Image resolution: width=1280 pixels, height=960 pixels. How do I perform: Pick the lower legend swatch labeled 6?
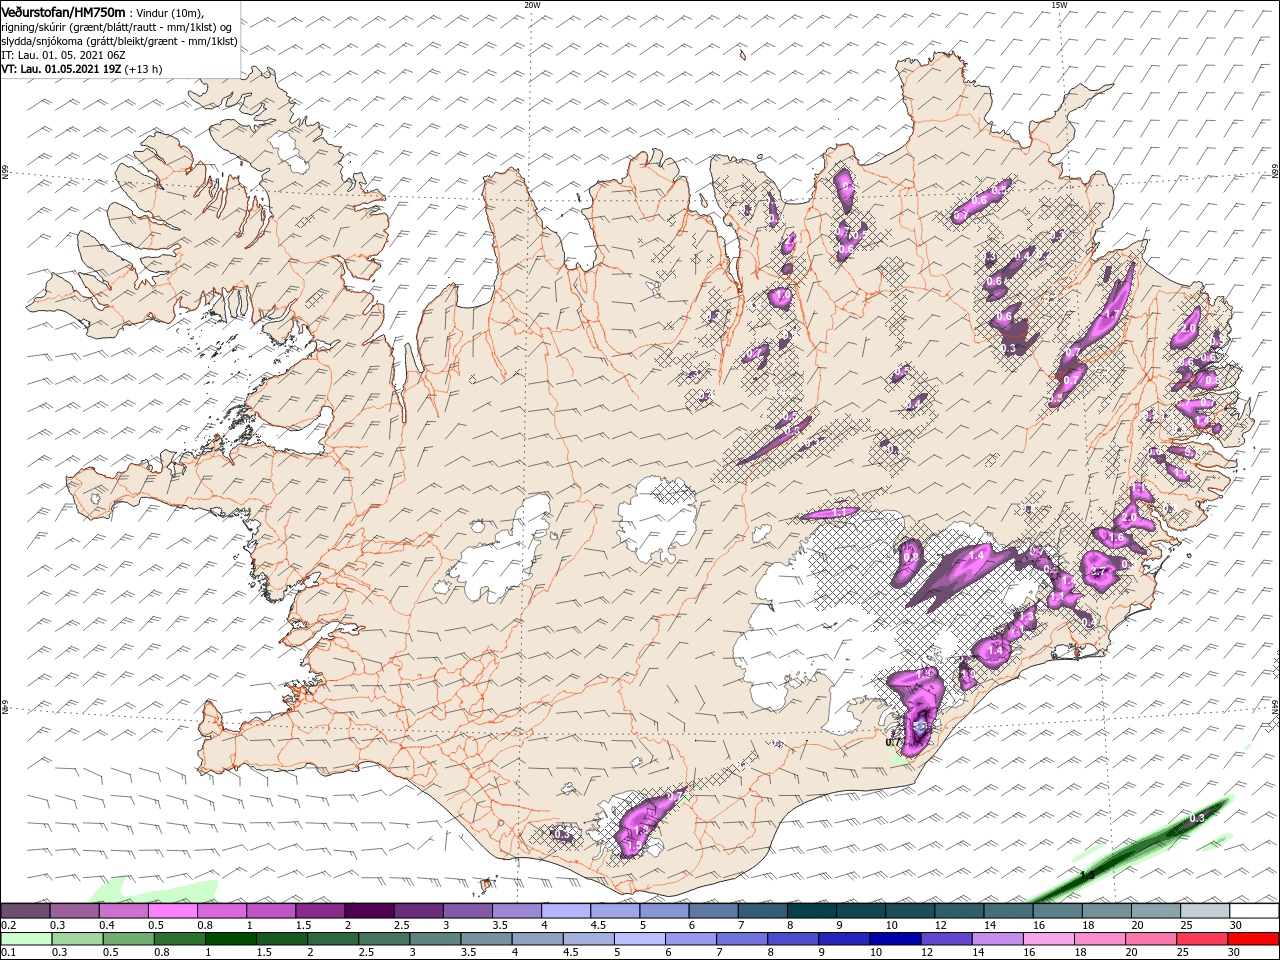tap(691, 939)
